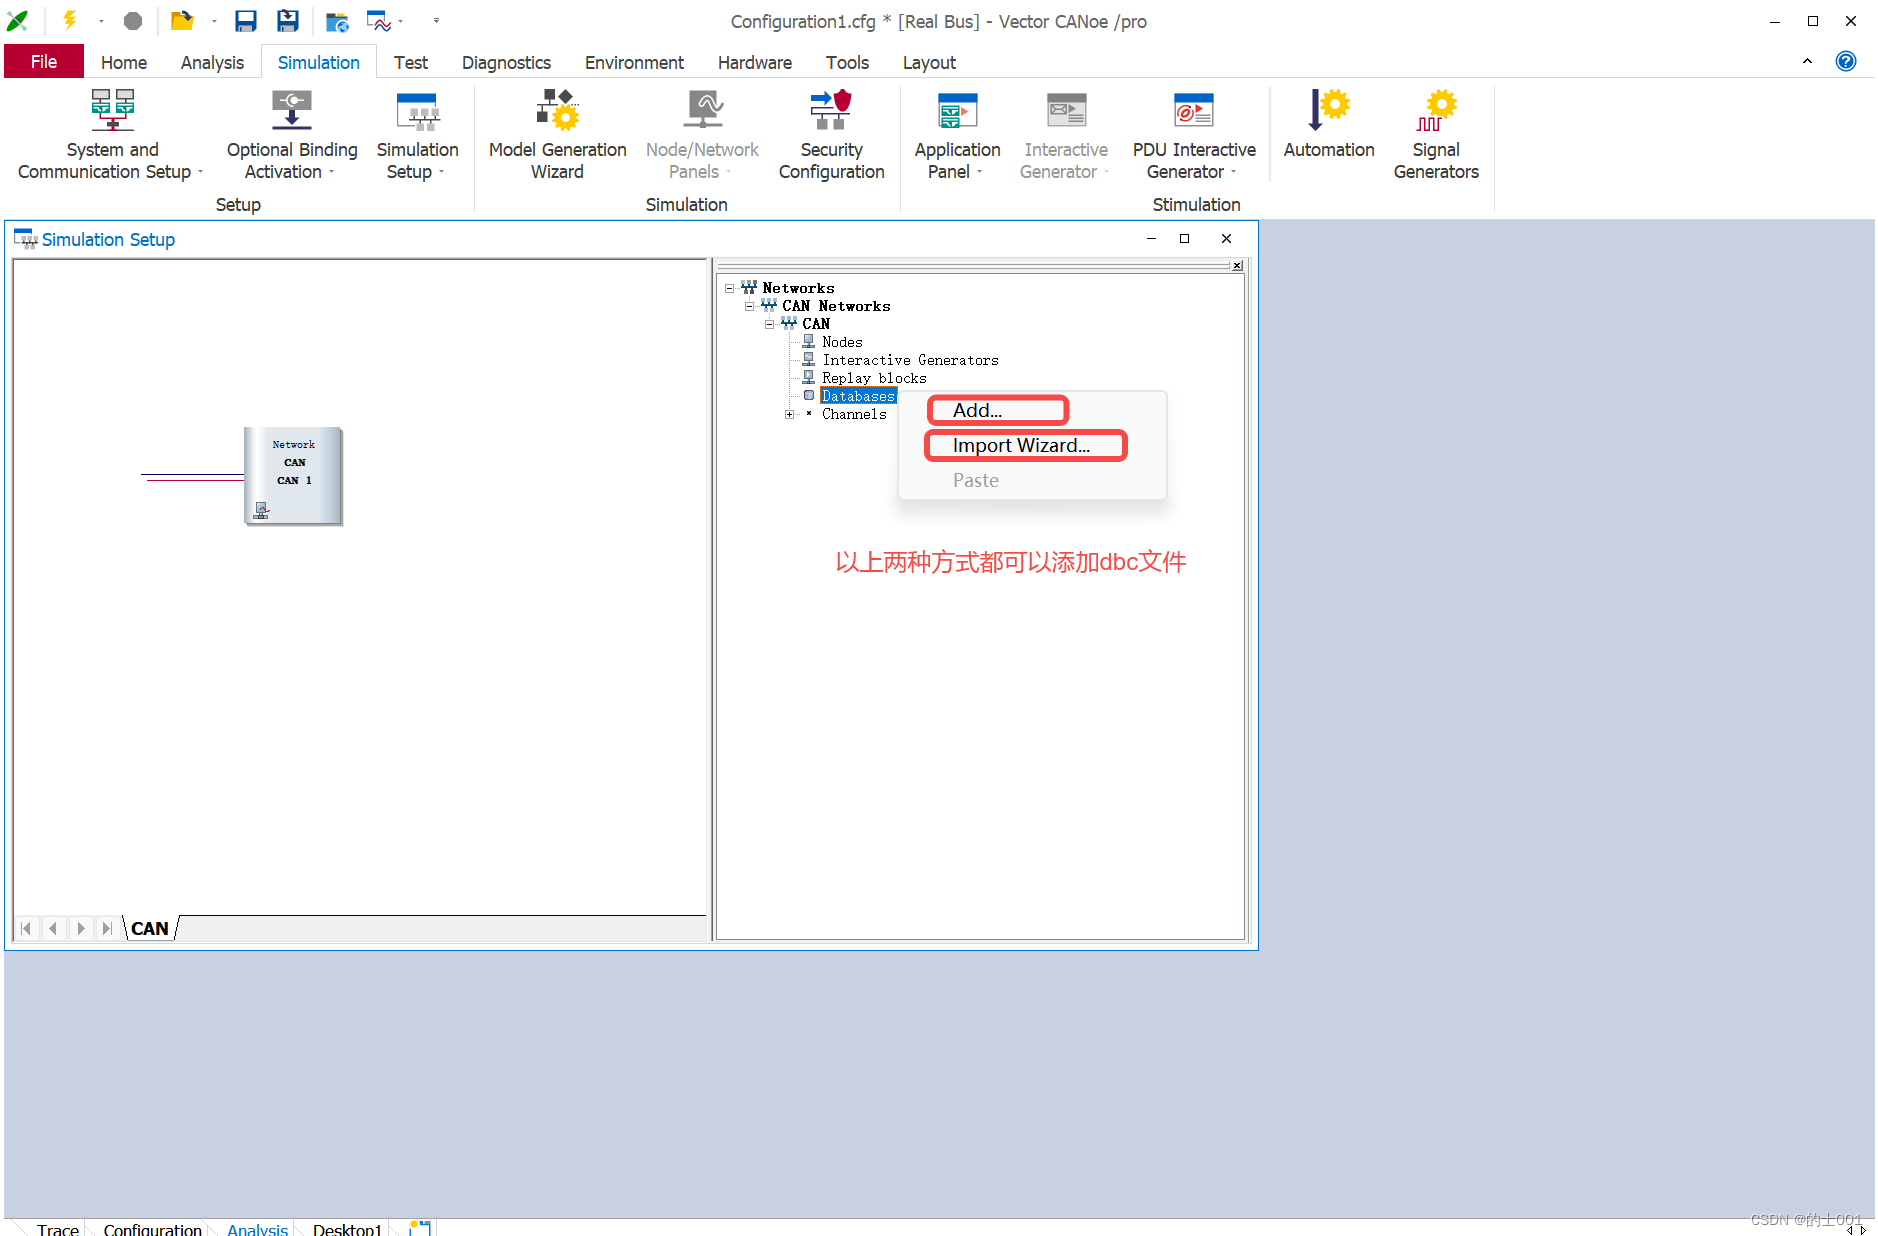
Task: Switch to the Home ribbon tab
Action: (124, 62)
